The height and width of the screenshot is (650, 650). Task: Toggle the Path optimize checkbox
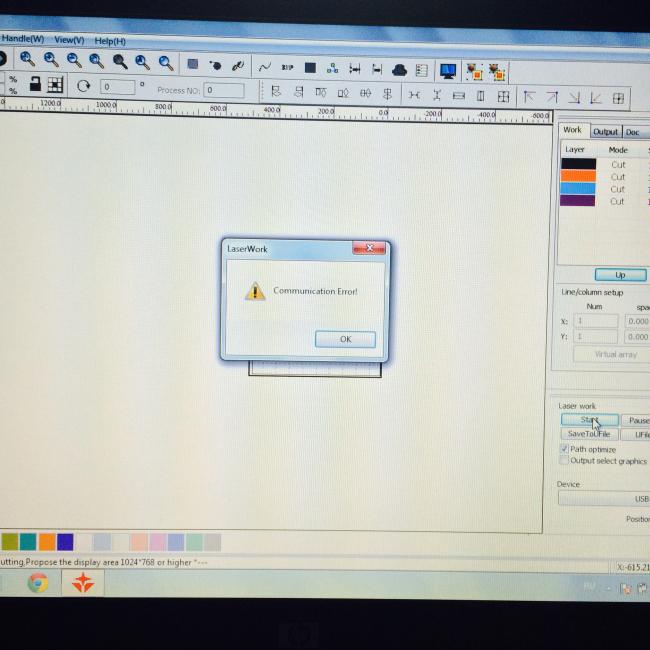click(564, 449)
